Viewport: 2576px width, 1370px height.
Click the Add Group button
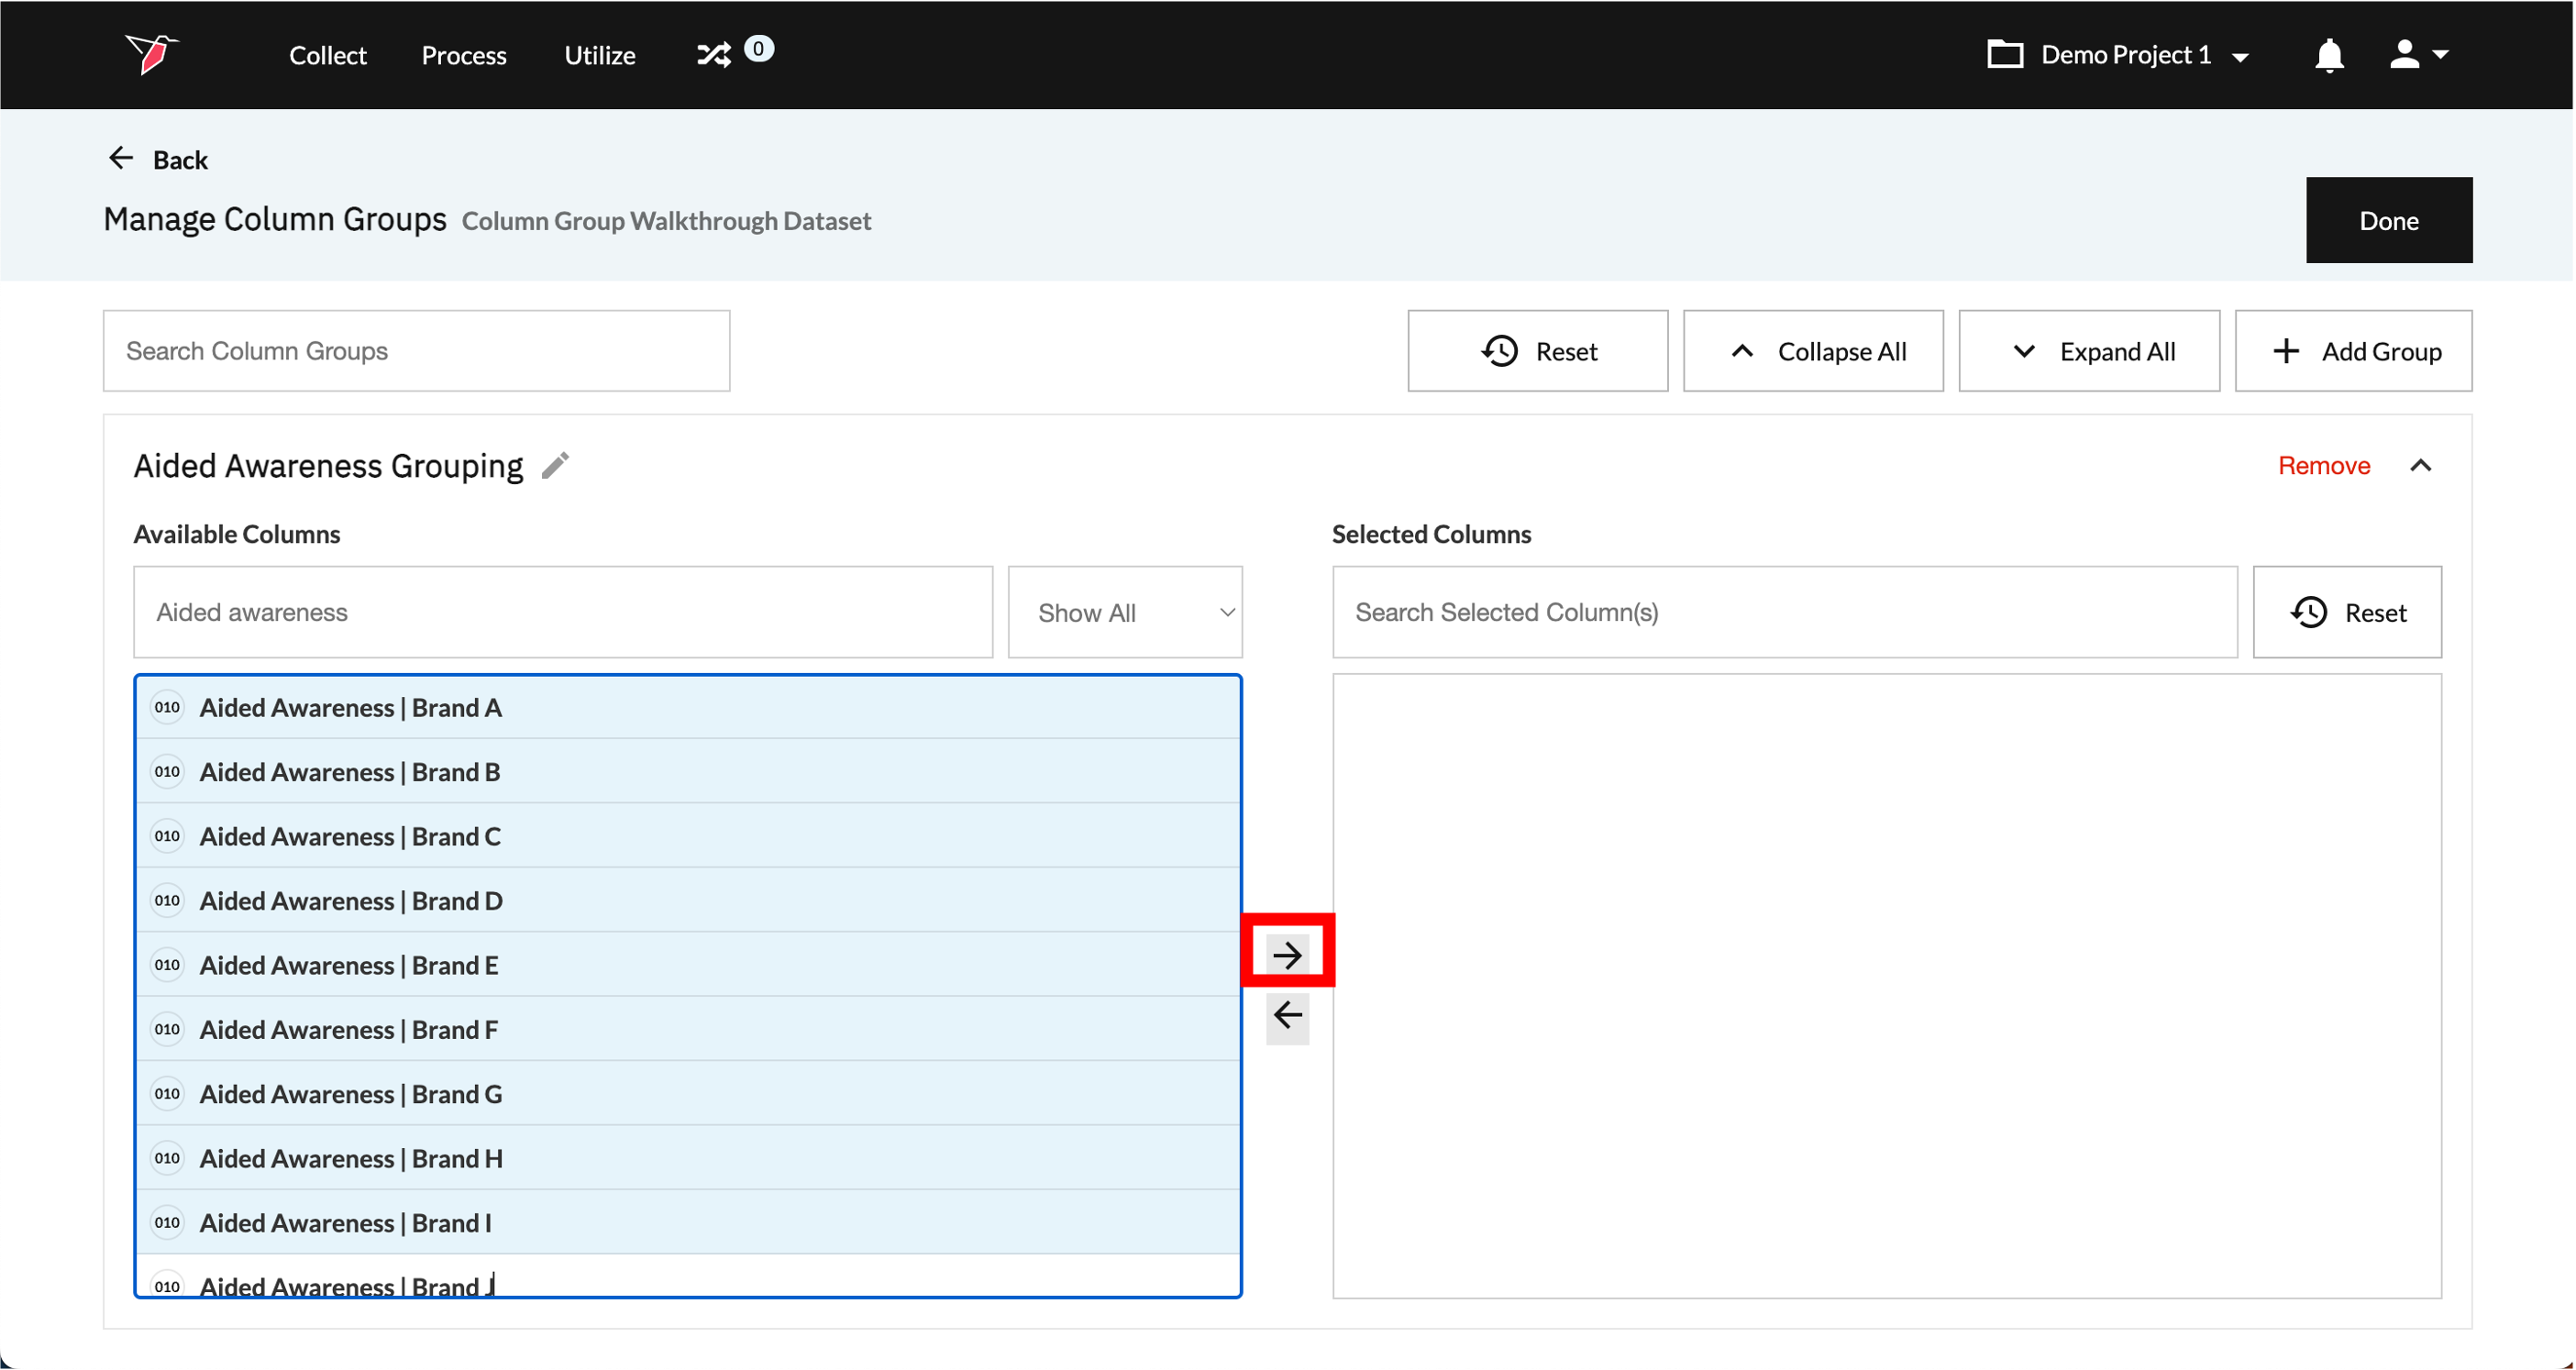click(2352, 351)
